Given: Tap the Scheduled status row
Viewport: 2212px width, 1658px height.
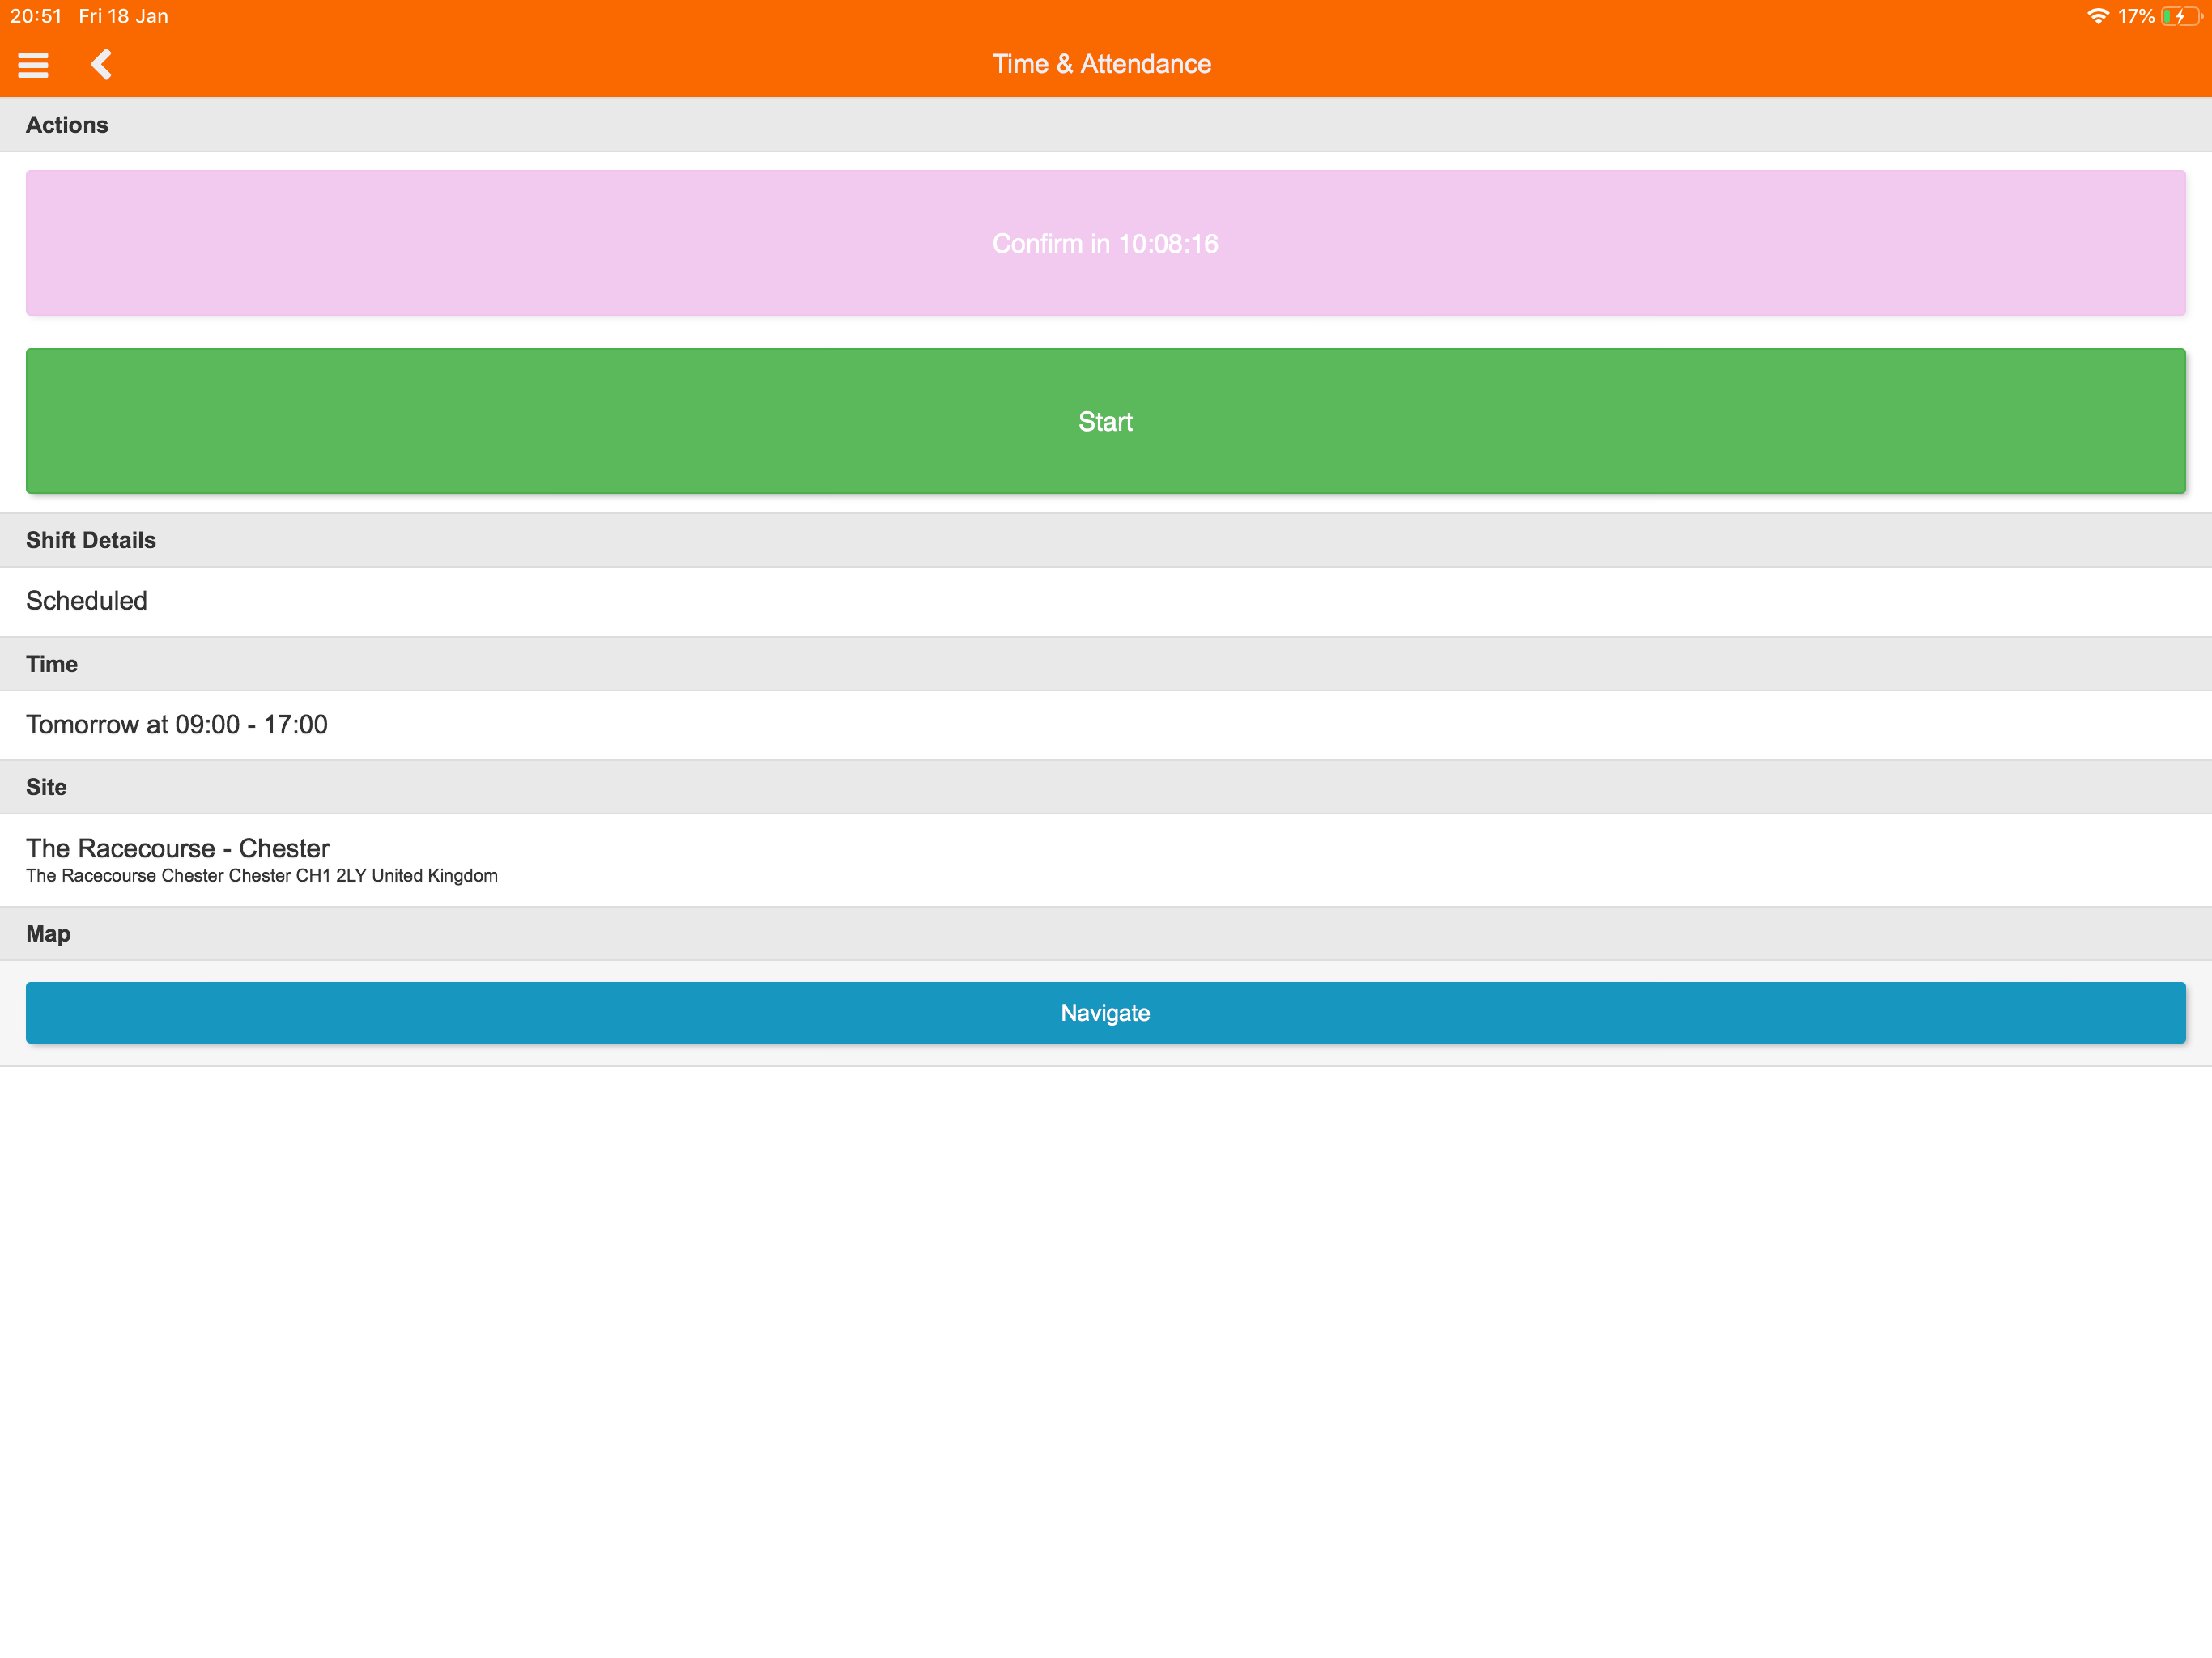Looking at the screenshot, I should pos(87,601).
